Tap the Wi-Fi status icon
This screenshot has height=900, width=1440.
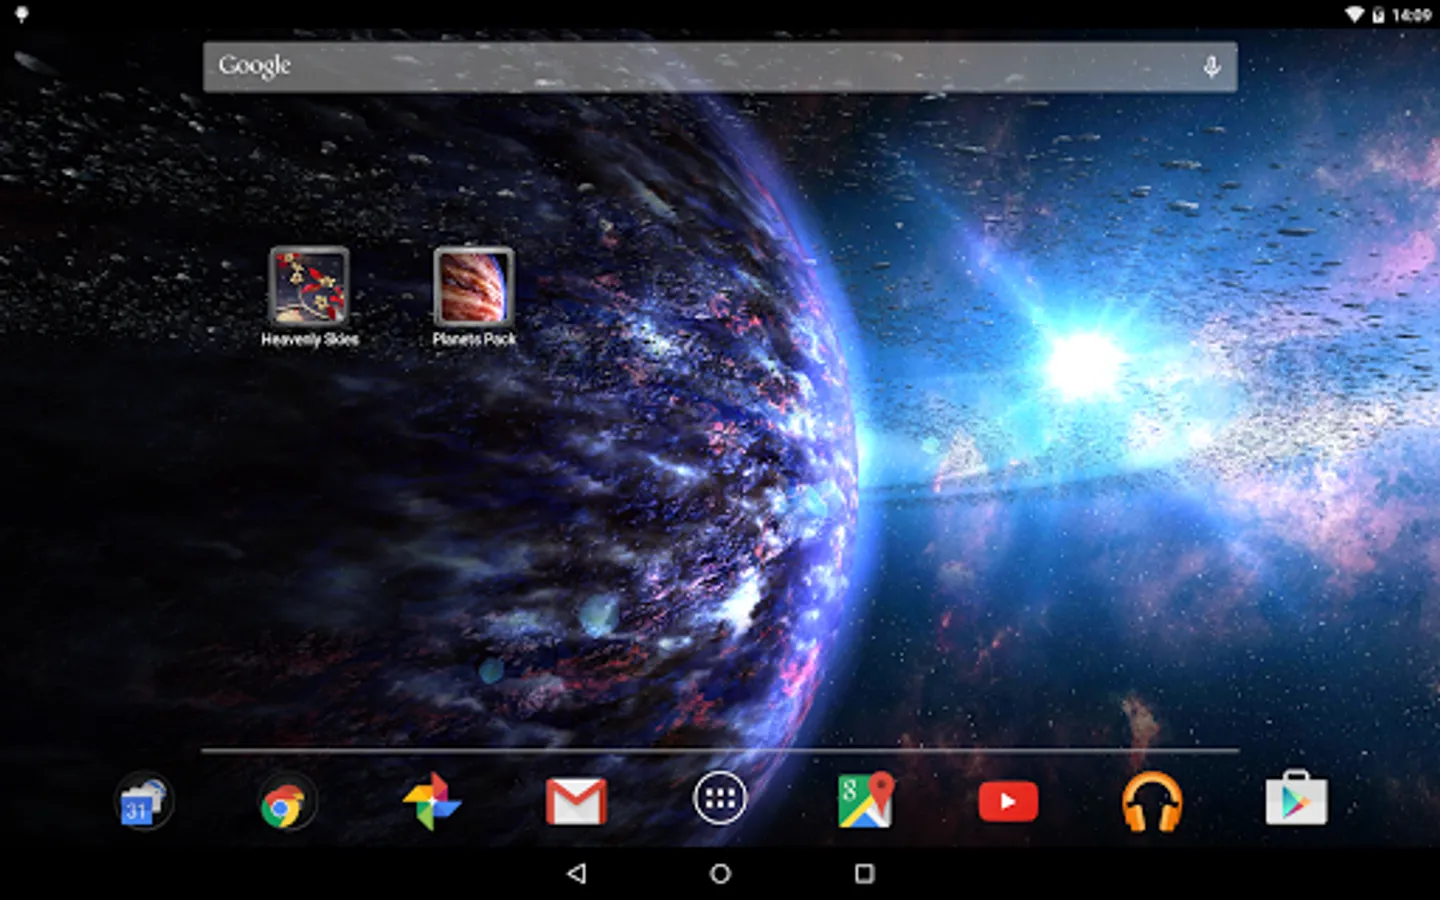[1355, 14]
